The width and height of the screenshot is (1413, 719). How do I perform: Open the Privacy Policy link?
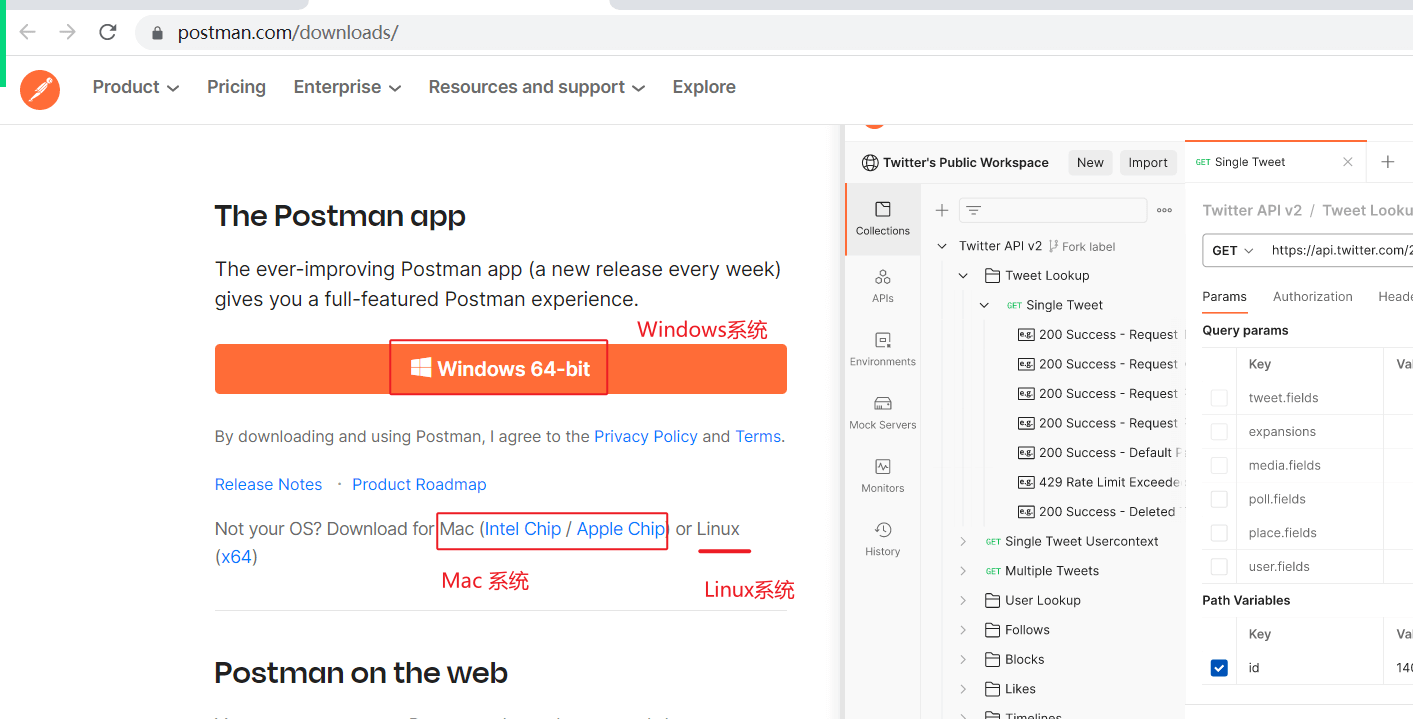click(x=646, y=437)
